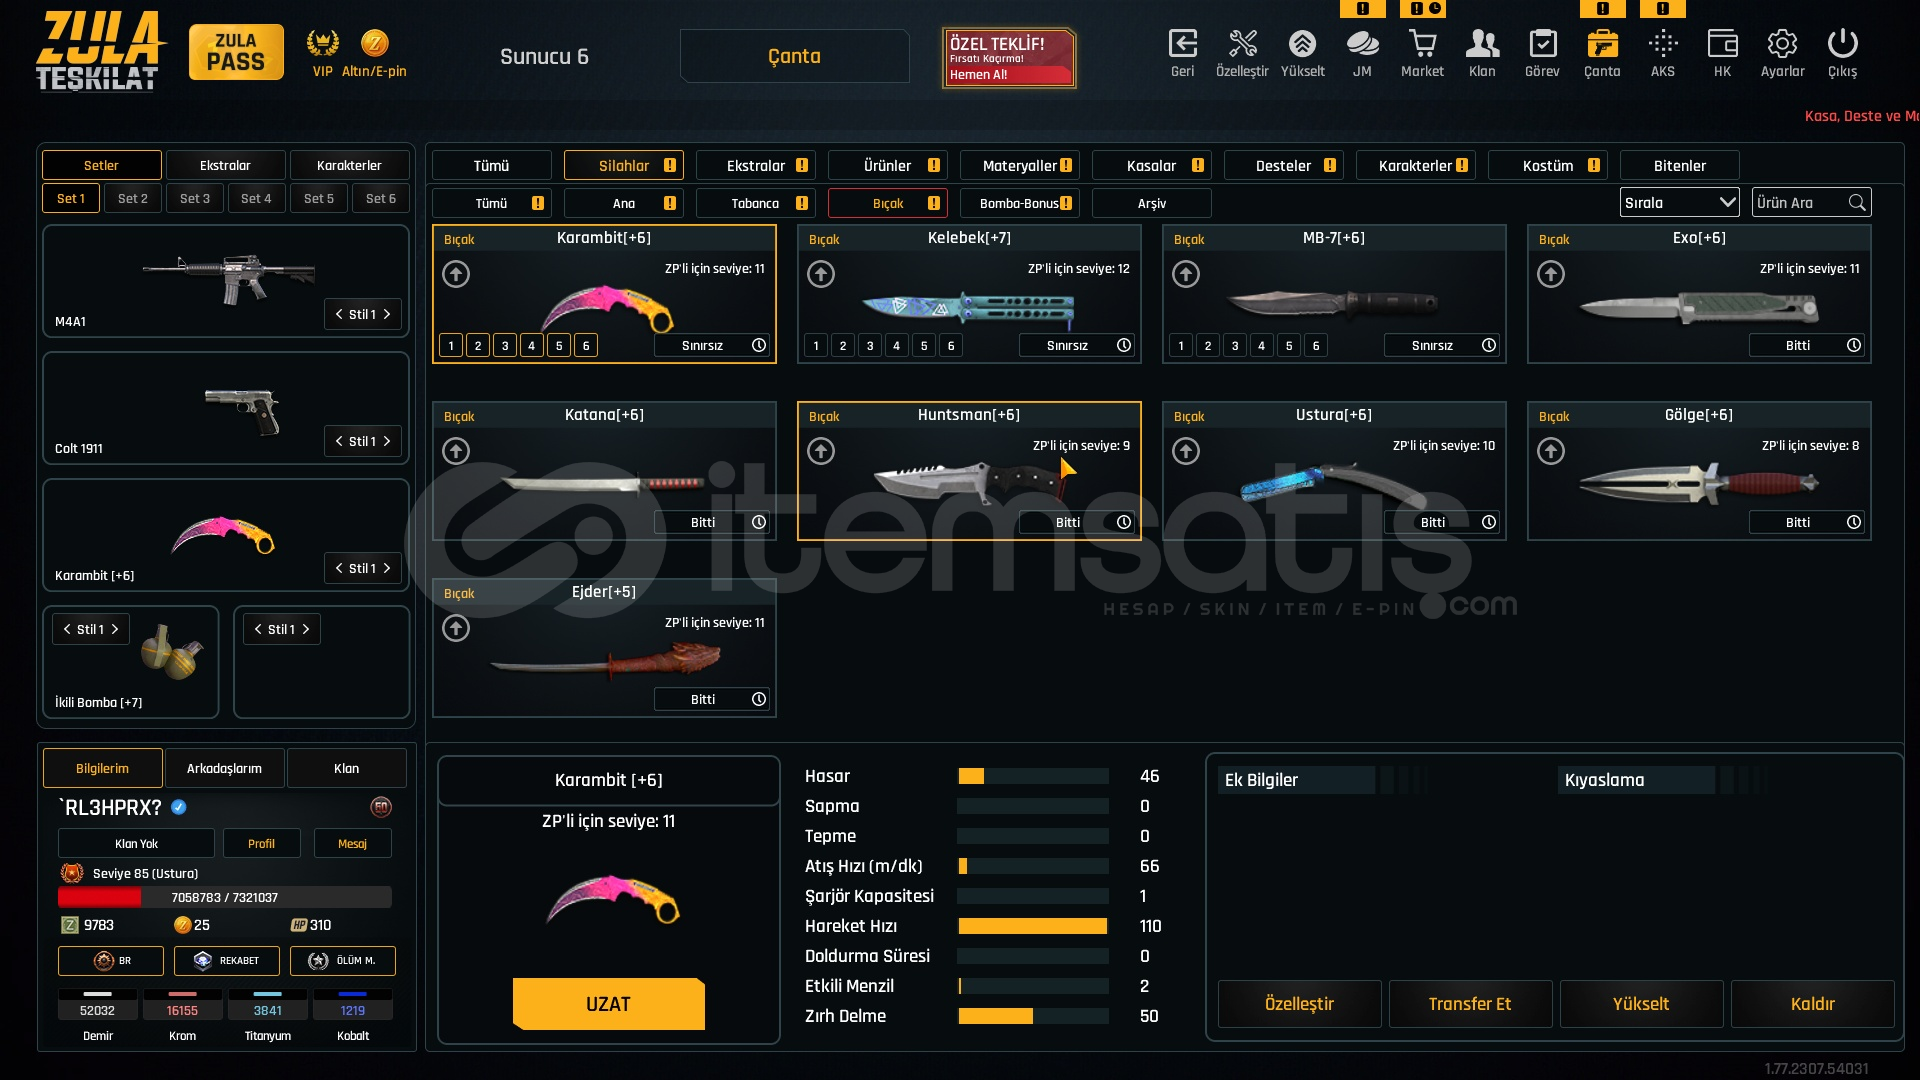Click next style arrow in empty set slot
The image size is (1920, 1080).
coord(306,629)
